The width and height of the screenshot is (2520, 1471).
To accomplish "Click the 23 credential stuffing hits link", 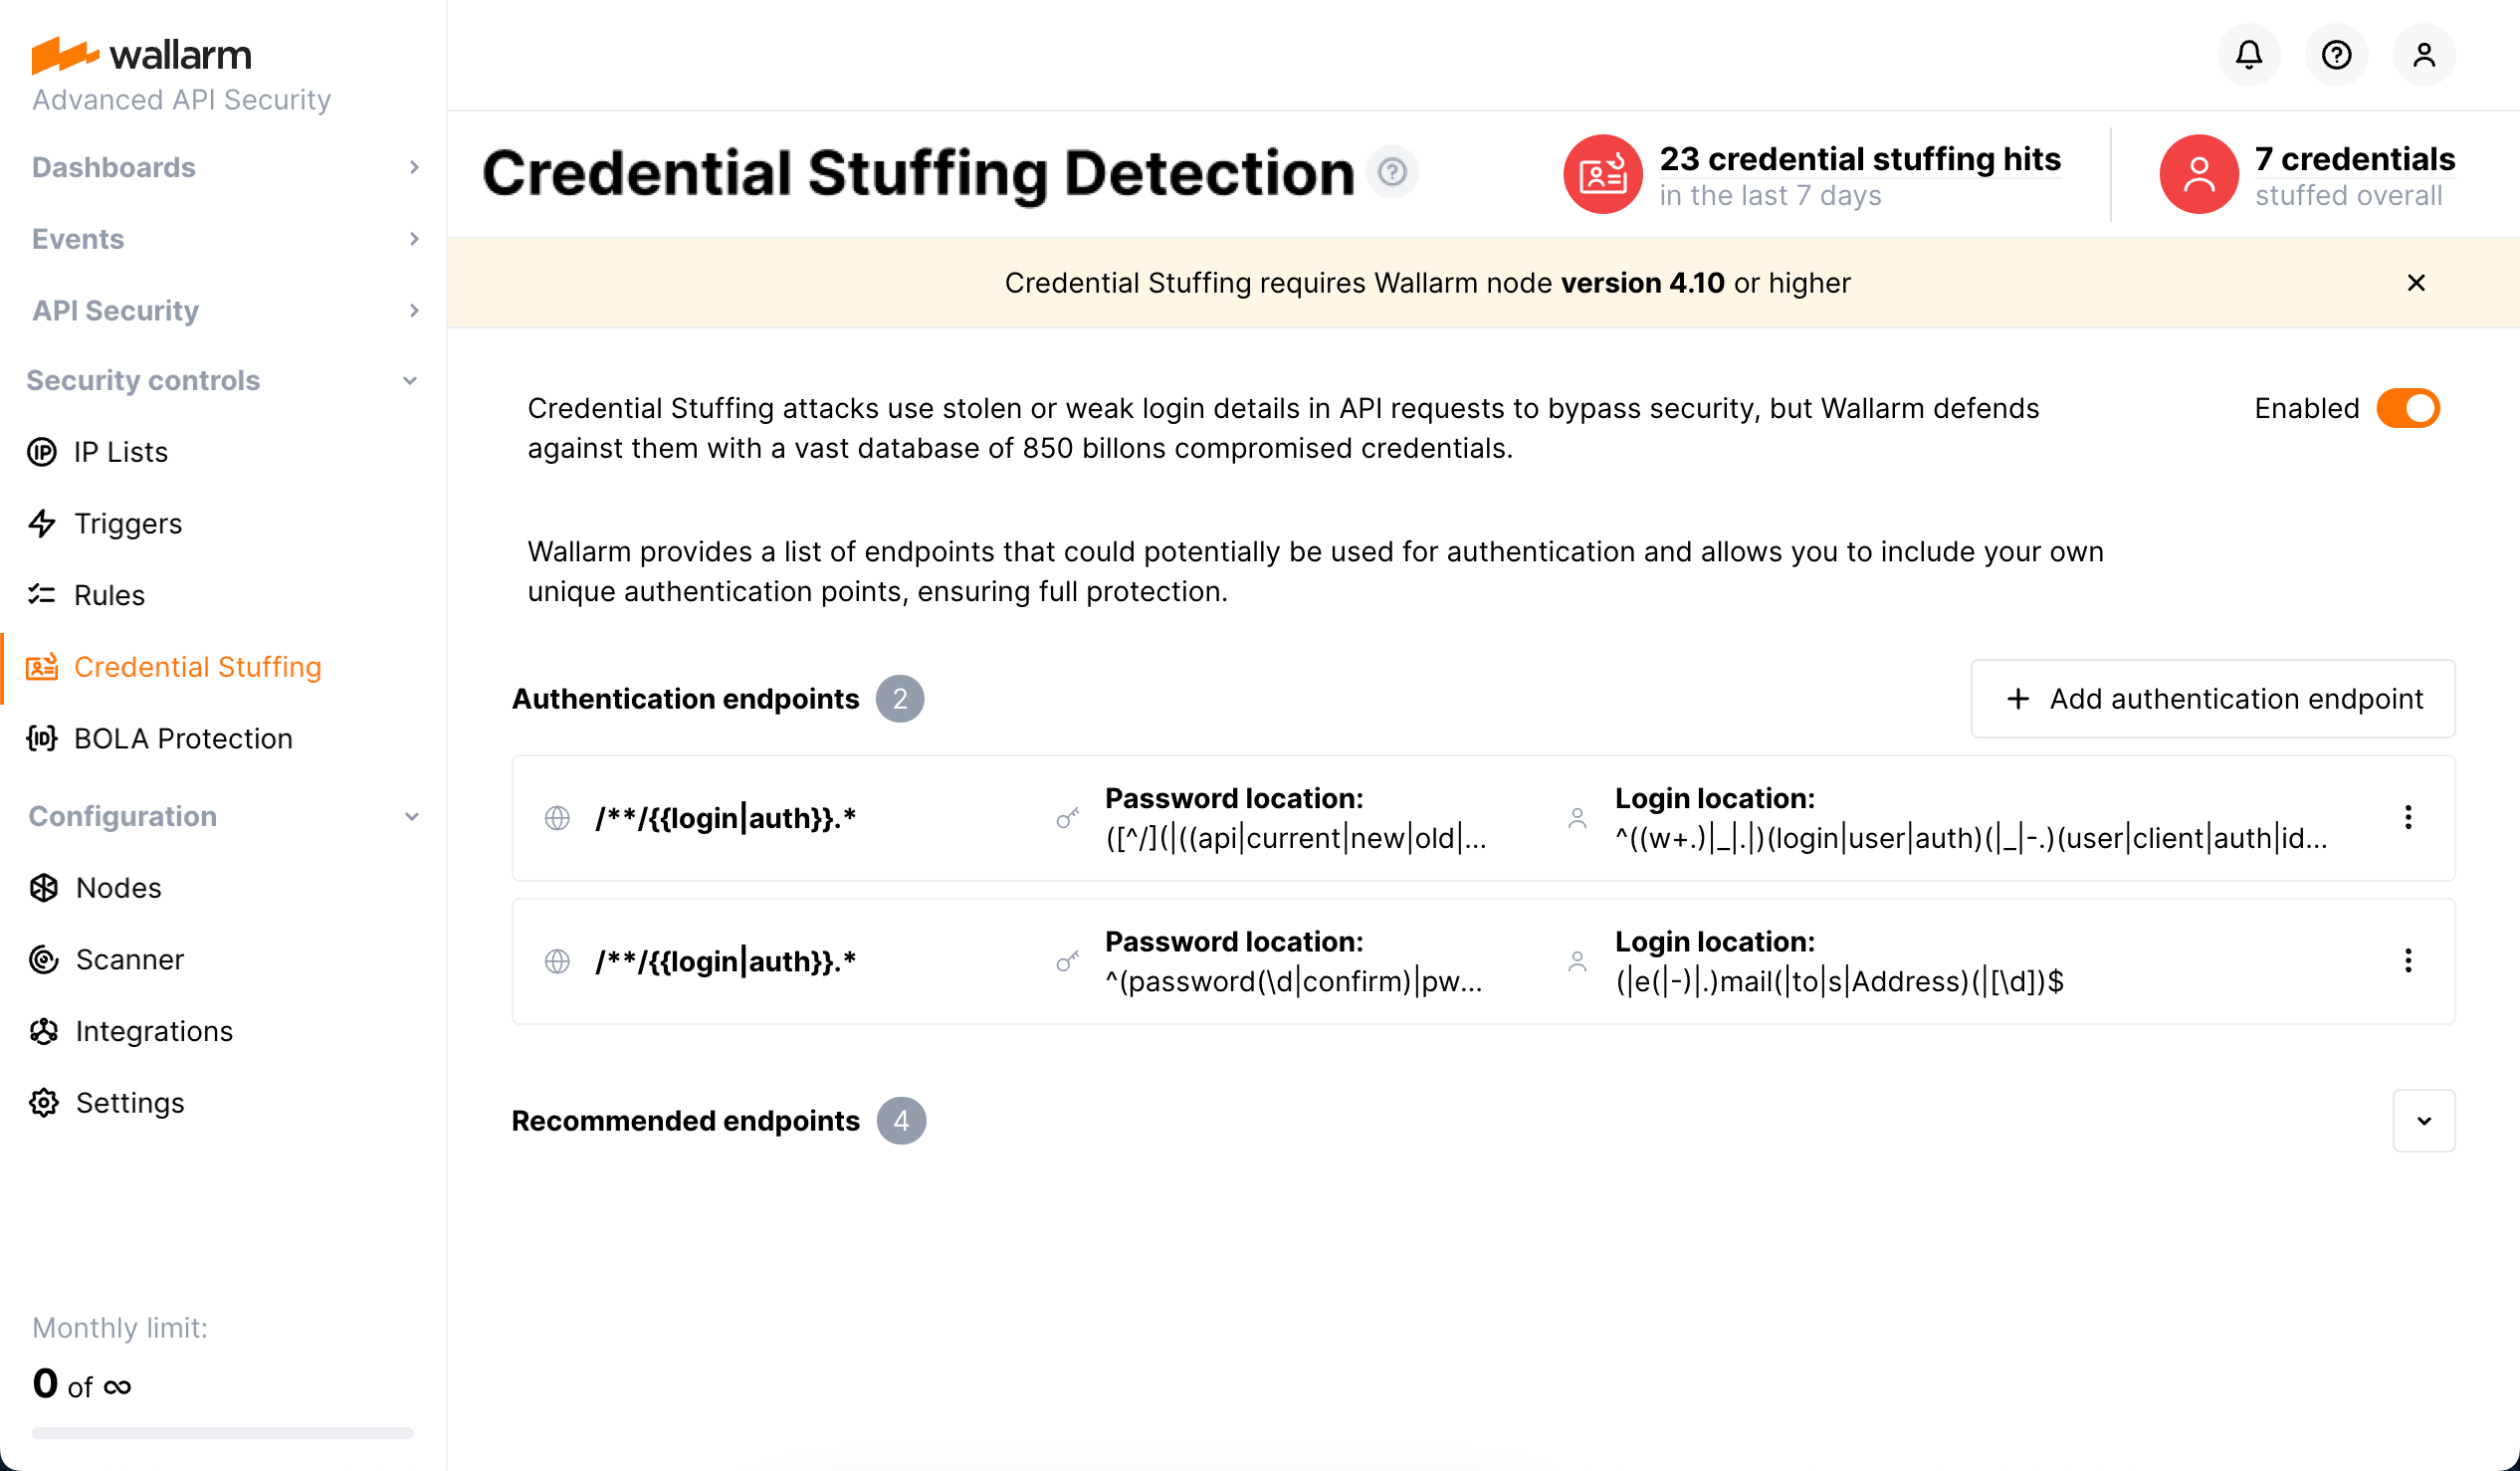I will coord(1860,158).
